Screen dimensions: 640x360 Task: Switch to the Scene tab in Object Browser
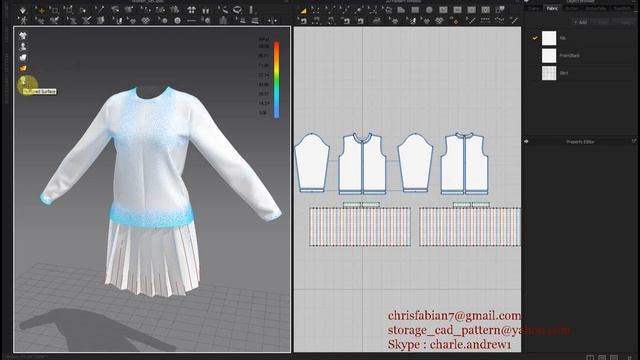(534, 9)
